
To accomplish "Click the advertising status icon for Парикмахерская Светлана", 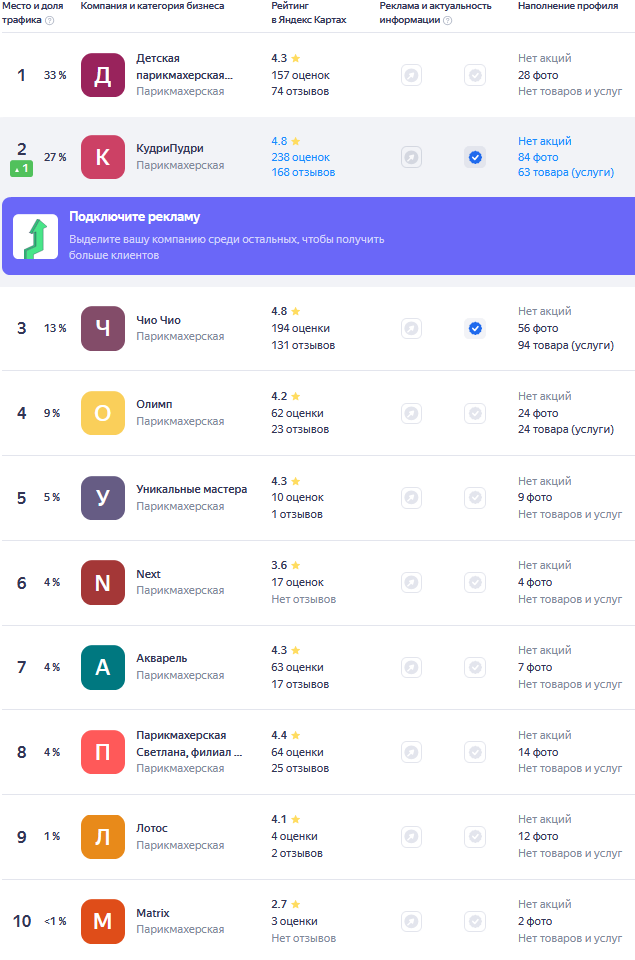I will click(411, 752).
